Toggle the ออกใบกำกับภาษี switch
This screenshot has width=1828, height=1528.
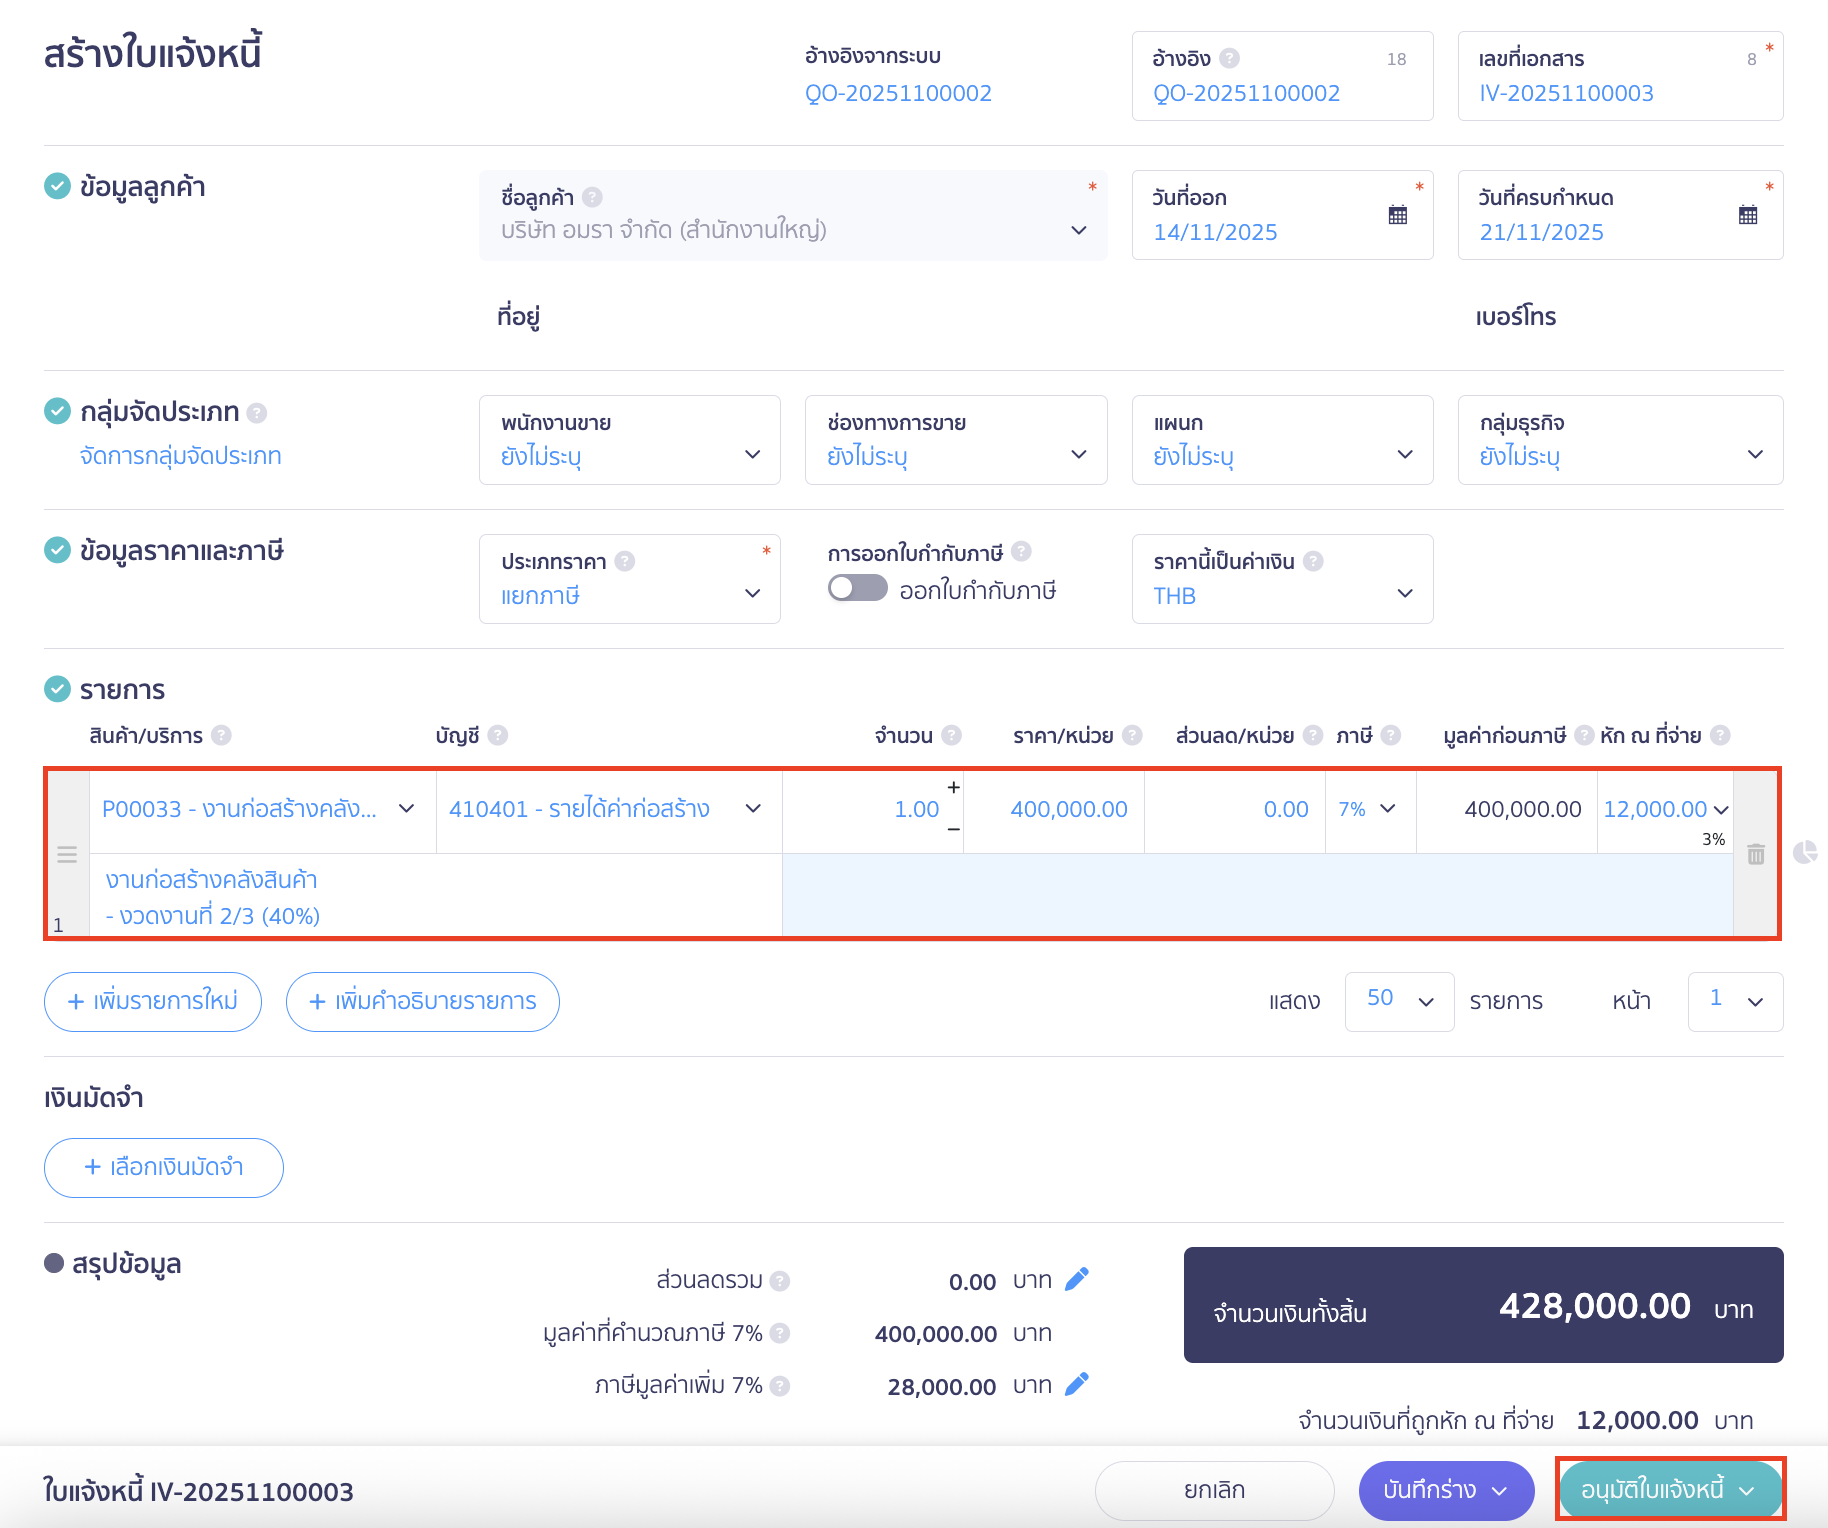857,589
